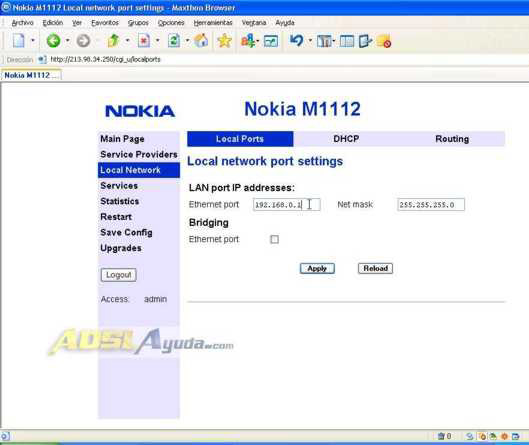Viewport: 529px width, 445px height.
Task: Open the Main Page sidebar link
Action: (122, 139)
